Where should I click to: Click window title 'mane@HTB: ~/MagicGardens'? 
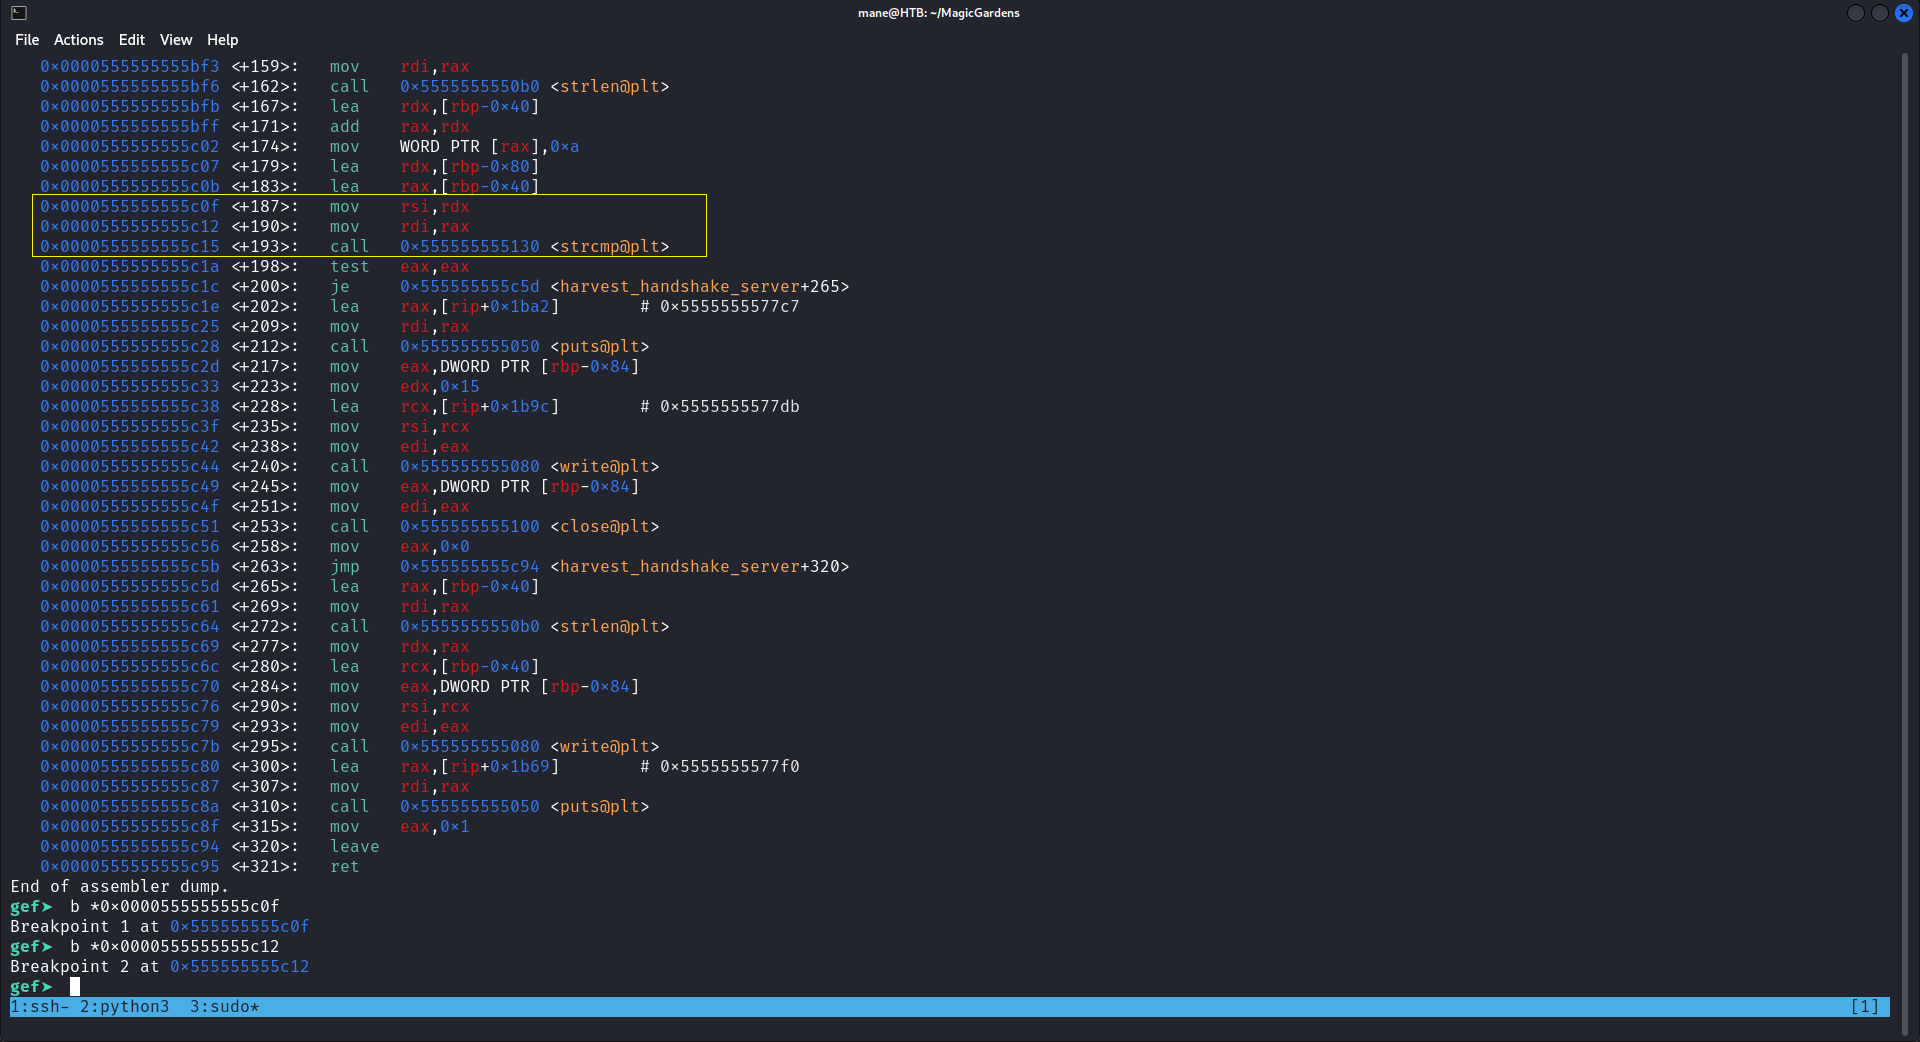(x=939, y=13)
